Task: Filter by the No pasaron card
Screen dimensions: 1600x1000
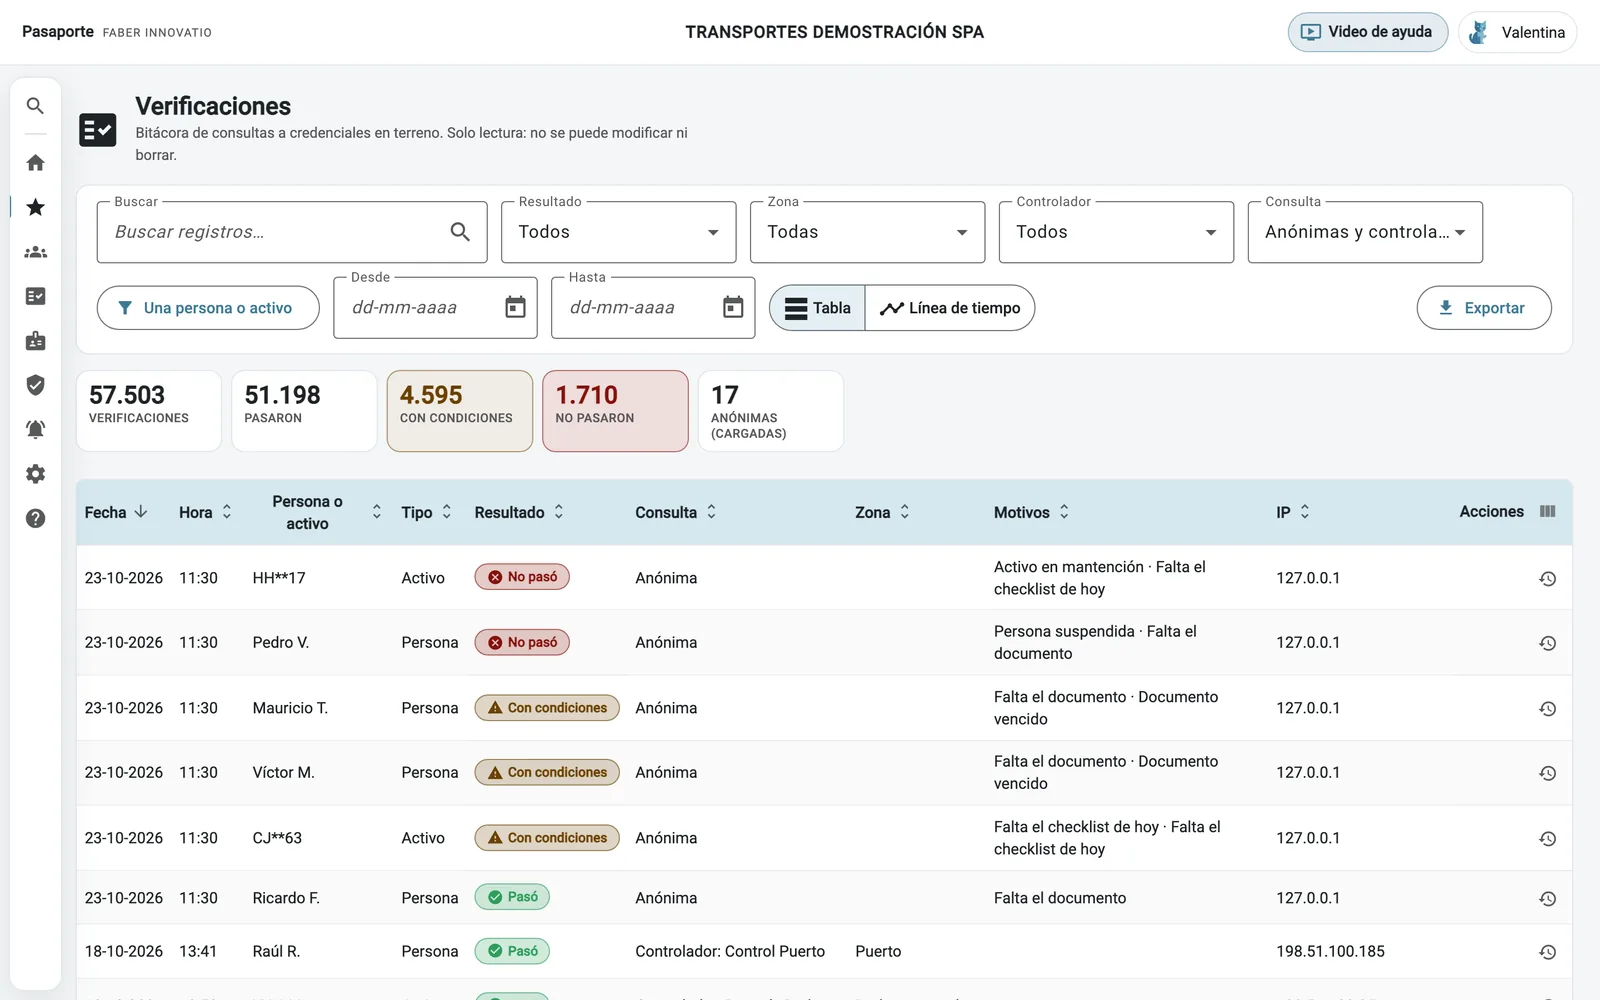Action: click(x=615, y=411)
